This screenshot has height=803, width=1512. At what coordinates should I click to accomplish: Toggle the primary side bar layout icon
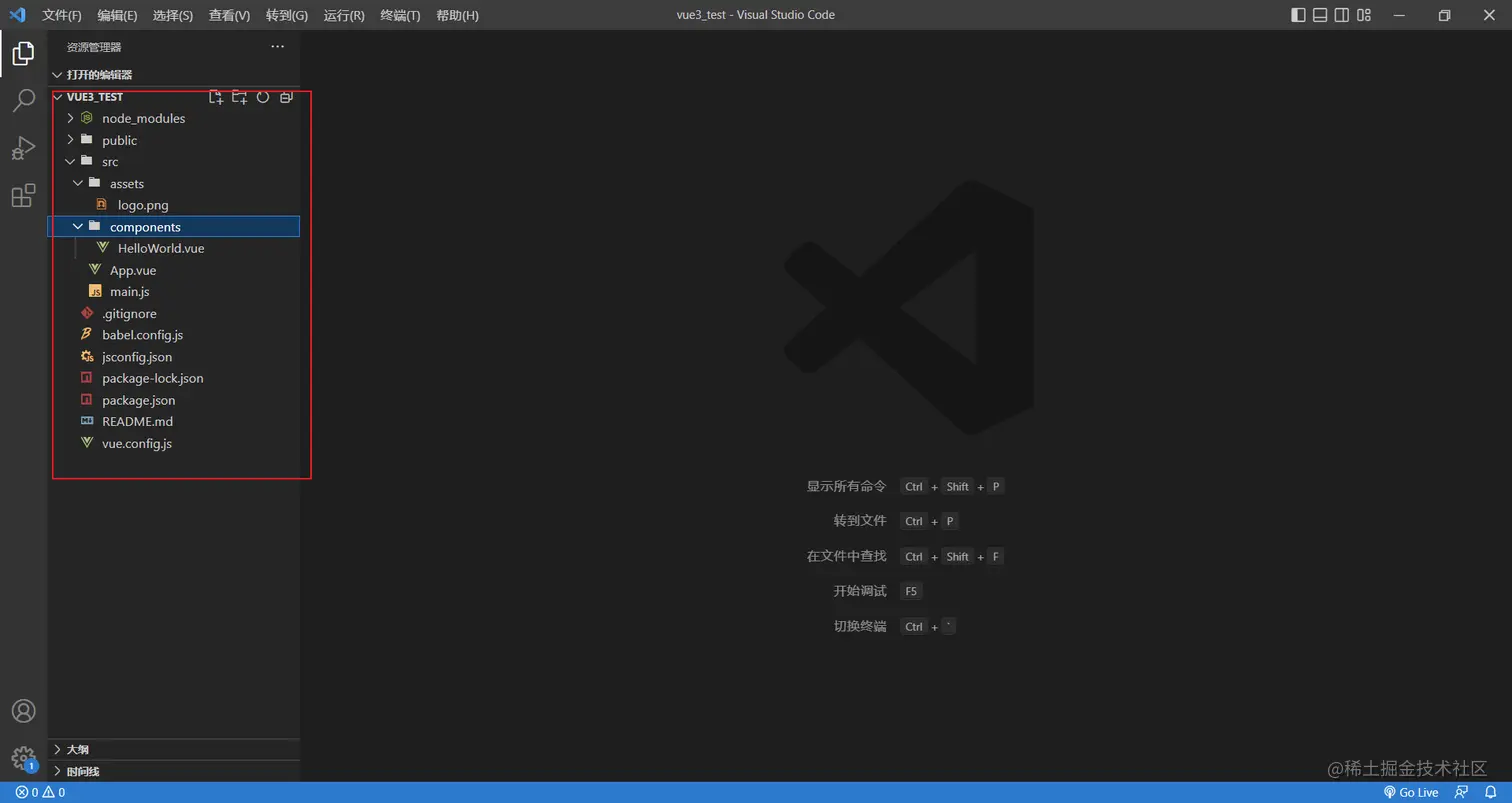point(1298,15)
